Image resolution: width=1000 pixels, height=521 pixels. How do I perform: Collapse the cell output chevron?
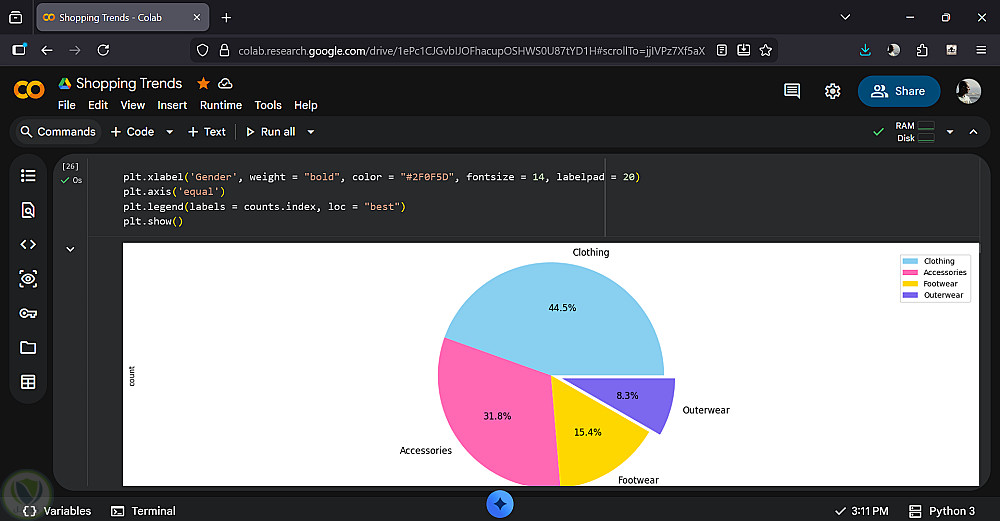pos(70,249)
